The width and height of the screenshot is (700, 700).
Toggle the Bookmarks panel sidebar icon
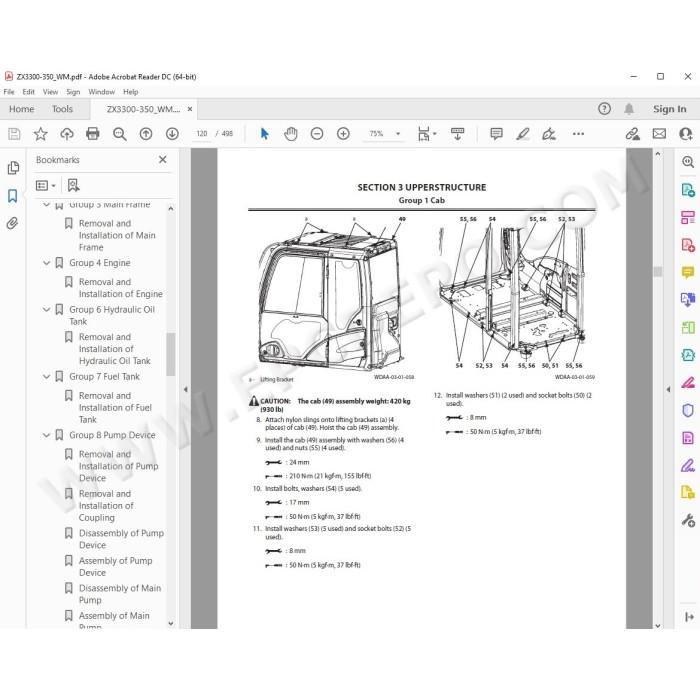12,196
